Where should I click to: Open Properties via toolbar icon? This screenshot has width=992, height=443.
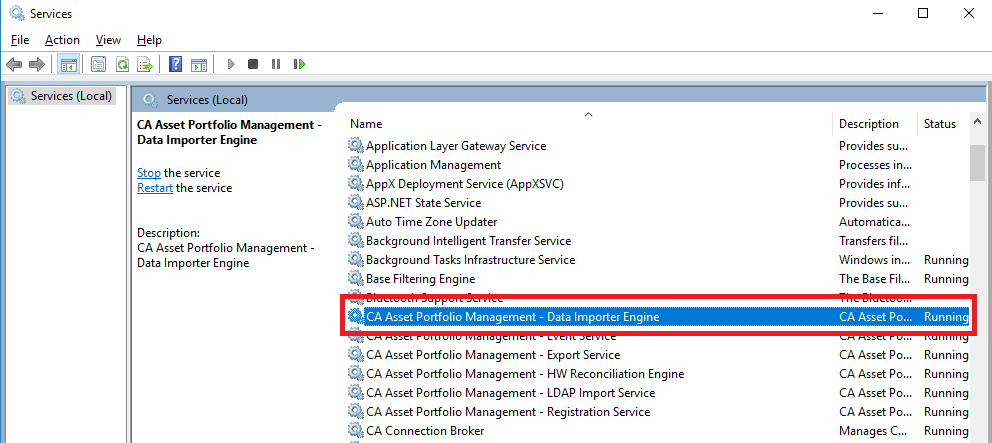click(99, 64)
